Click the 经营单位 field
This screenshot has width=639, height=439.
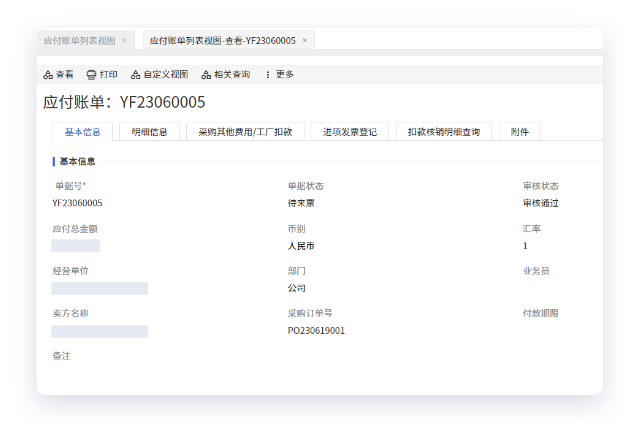point(99,288)
